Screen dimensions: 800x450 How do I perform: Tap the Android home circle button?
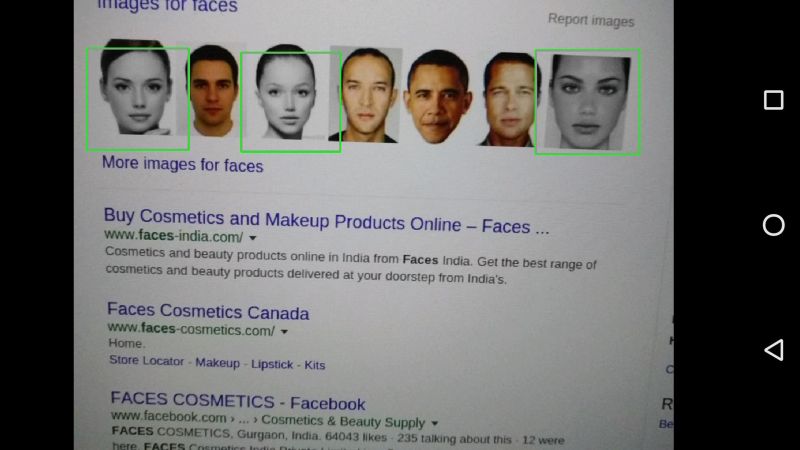[x=773, y=225]
